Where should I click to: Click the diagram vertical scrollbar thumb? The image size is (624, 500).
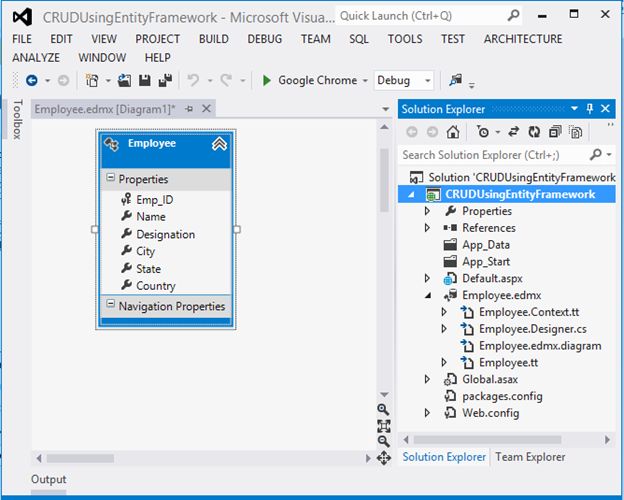point(384,180)
